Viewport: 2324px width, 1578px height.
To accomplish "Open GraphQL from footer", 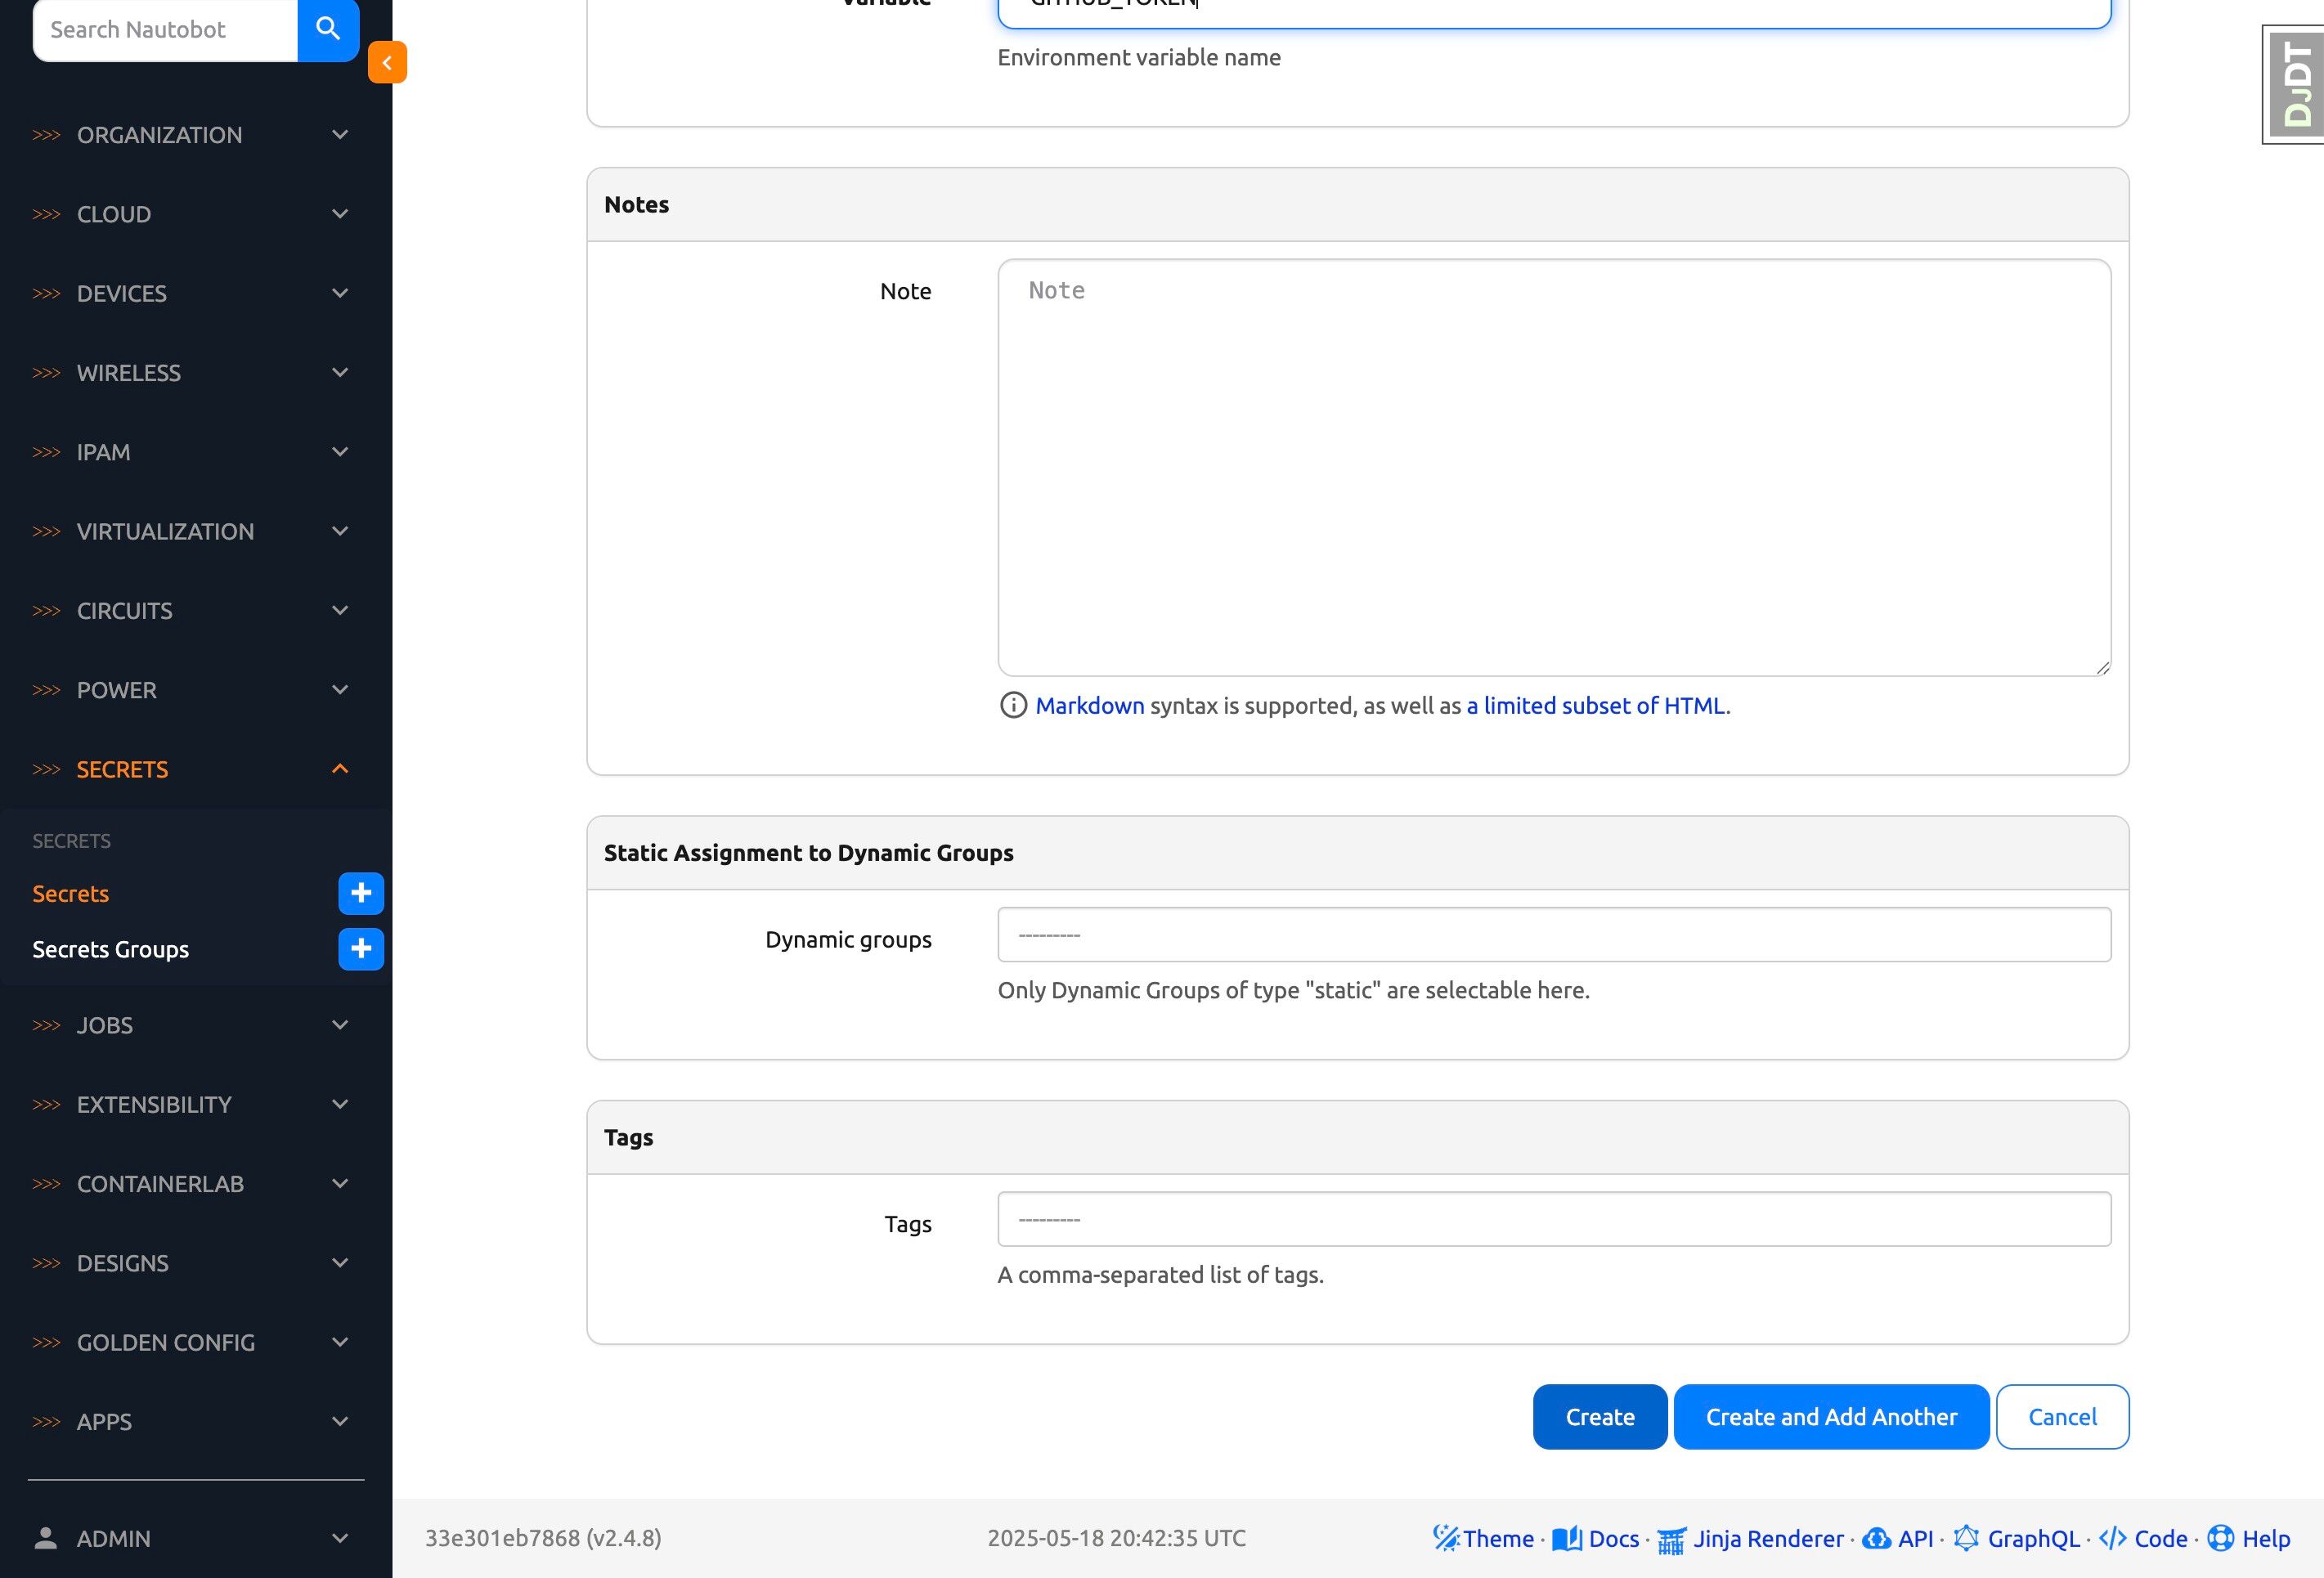I will click(2017, 1538).
